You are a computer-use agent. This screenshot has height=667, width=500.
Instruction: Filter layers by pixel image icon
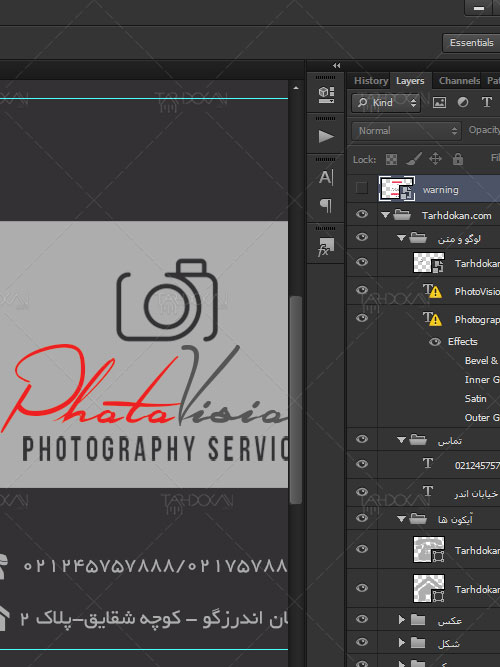pos(439,103)
